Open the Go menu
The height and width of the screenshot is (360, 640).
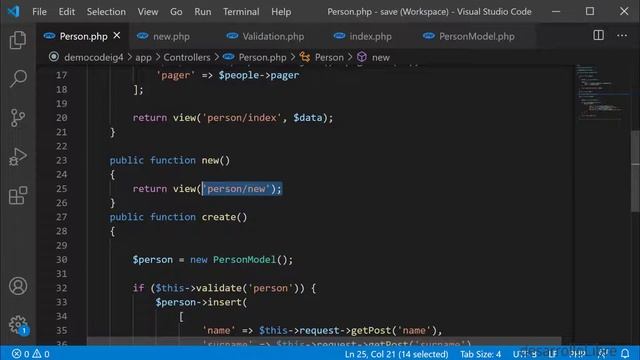click(x=176, y=11)
